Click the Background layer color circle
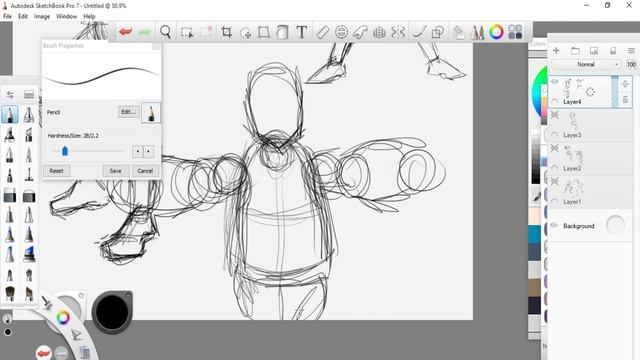This screenshot has width=640, height=360. (x=615, y=225)
